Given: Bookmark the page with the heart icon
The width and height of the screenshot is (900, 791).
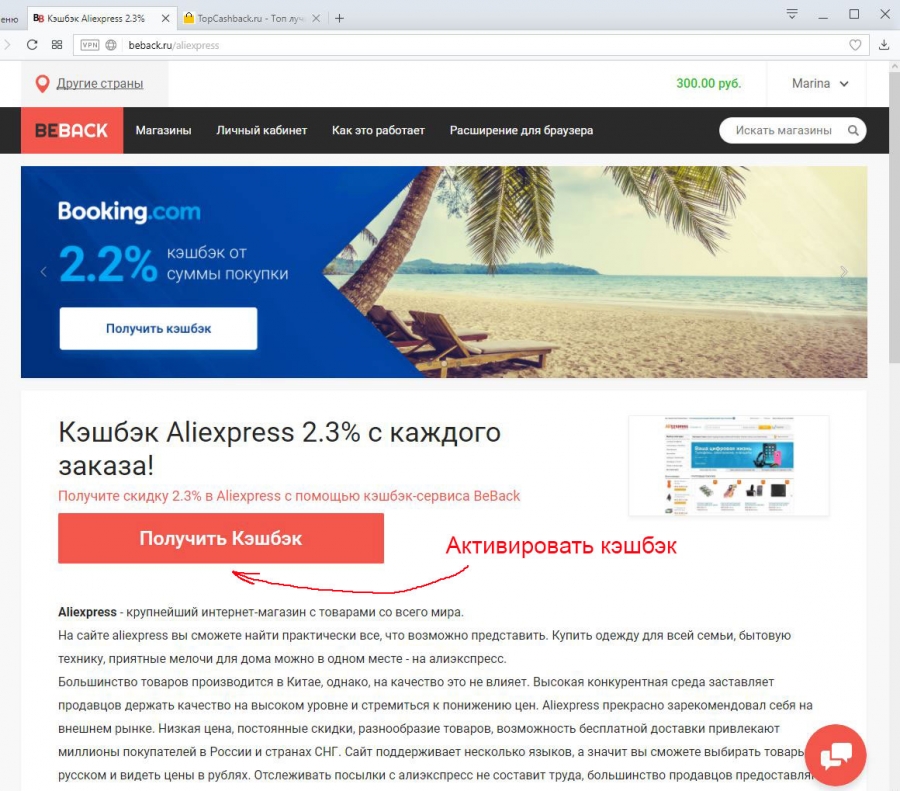Looking at the screenshot, I should click(x=855, y=45).
